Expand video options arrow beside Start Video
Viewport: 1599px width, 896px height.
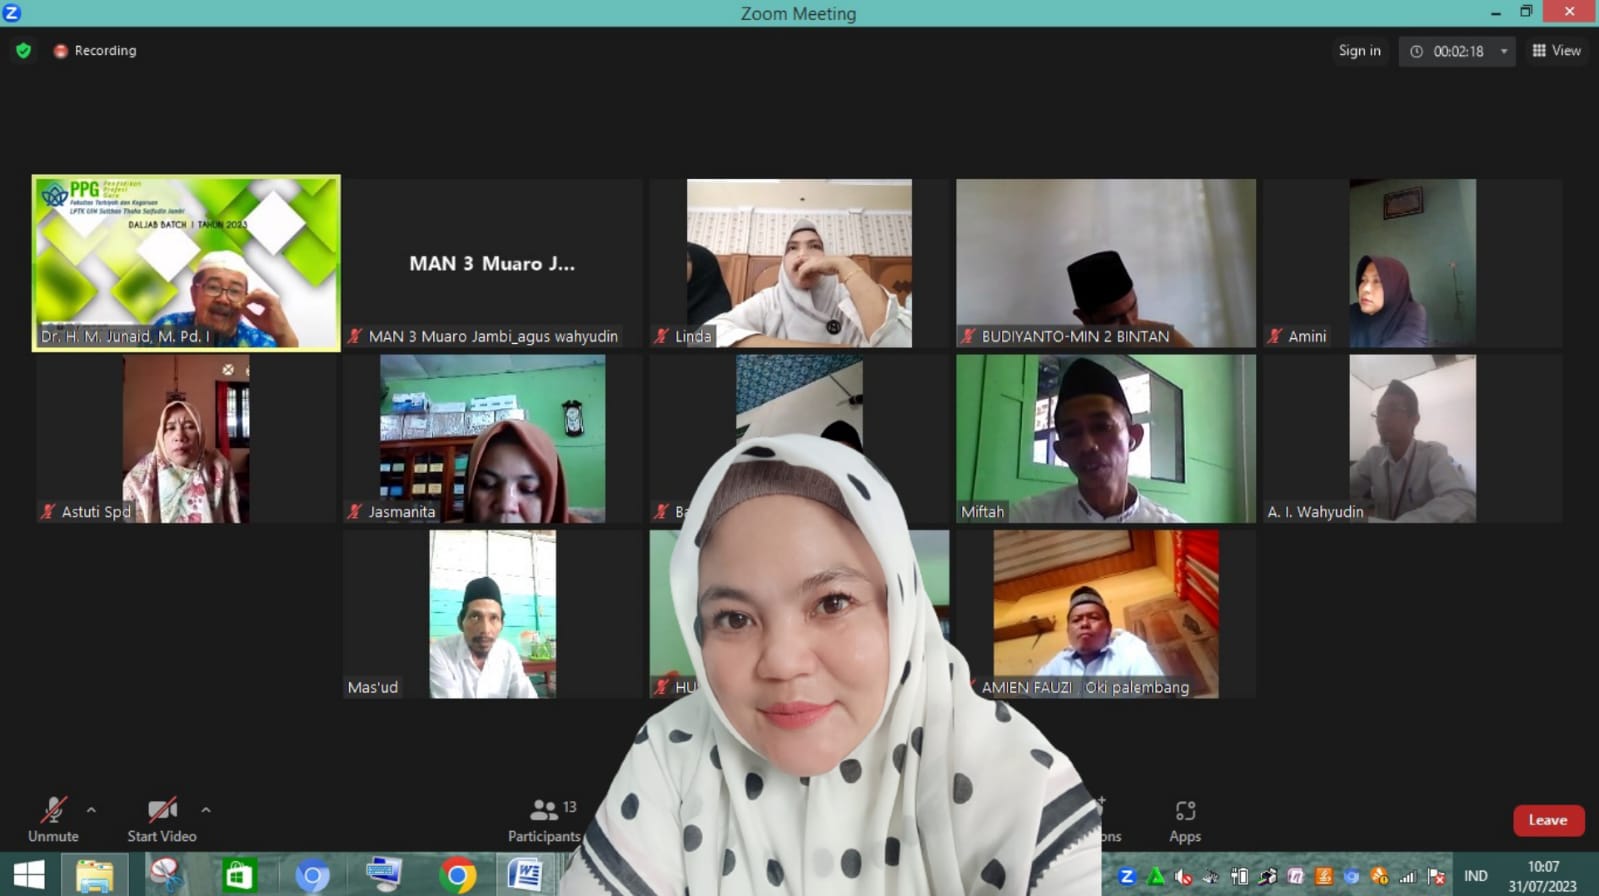(x=206, y=810)
